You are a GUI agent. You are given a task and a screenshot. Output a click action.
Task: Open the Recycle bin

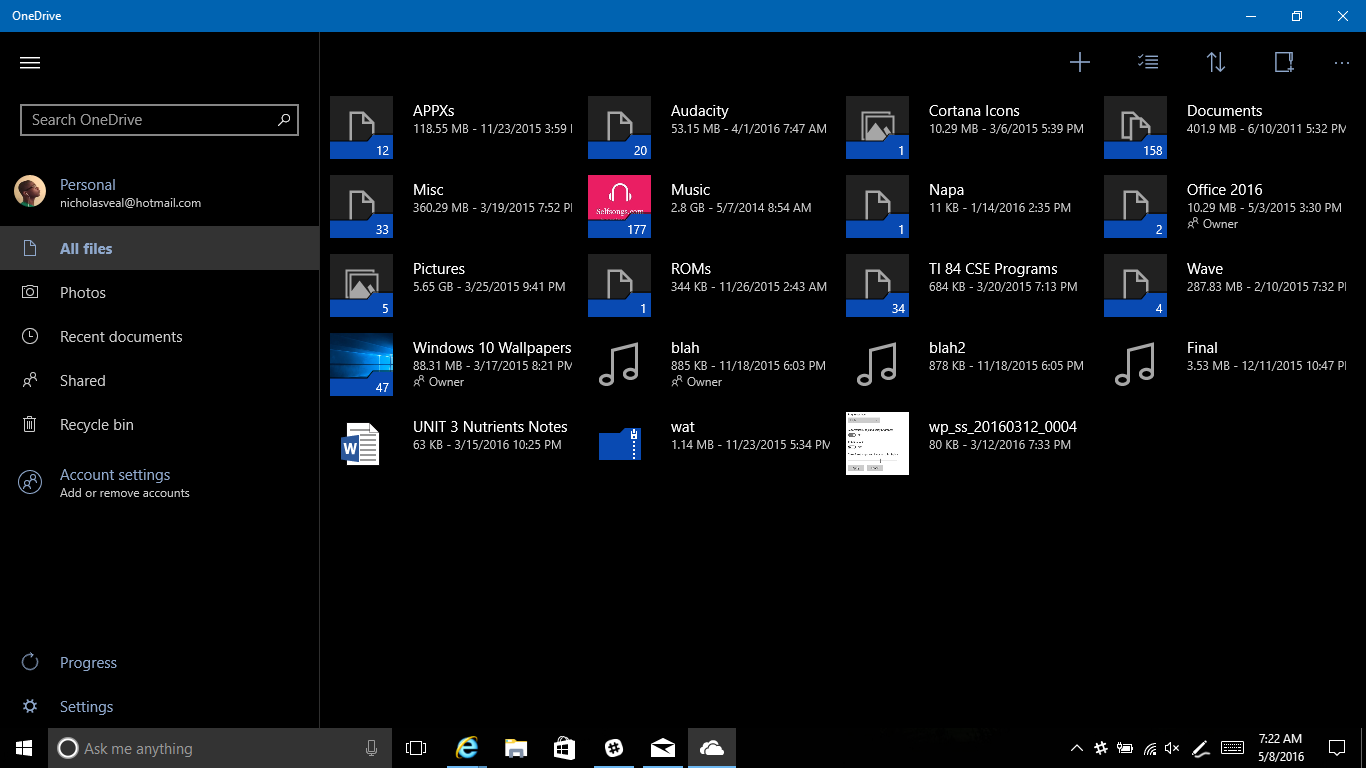coord(160,424)
